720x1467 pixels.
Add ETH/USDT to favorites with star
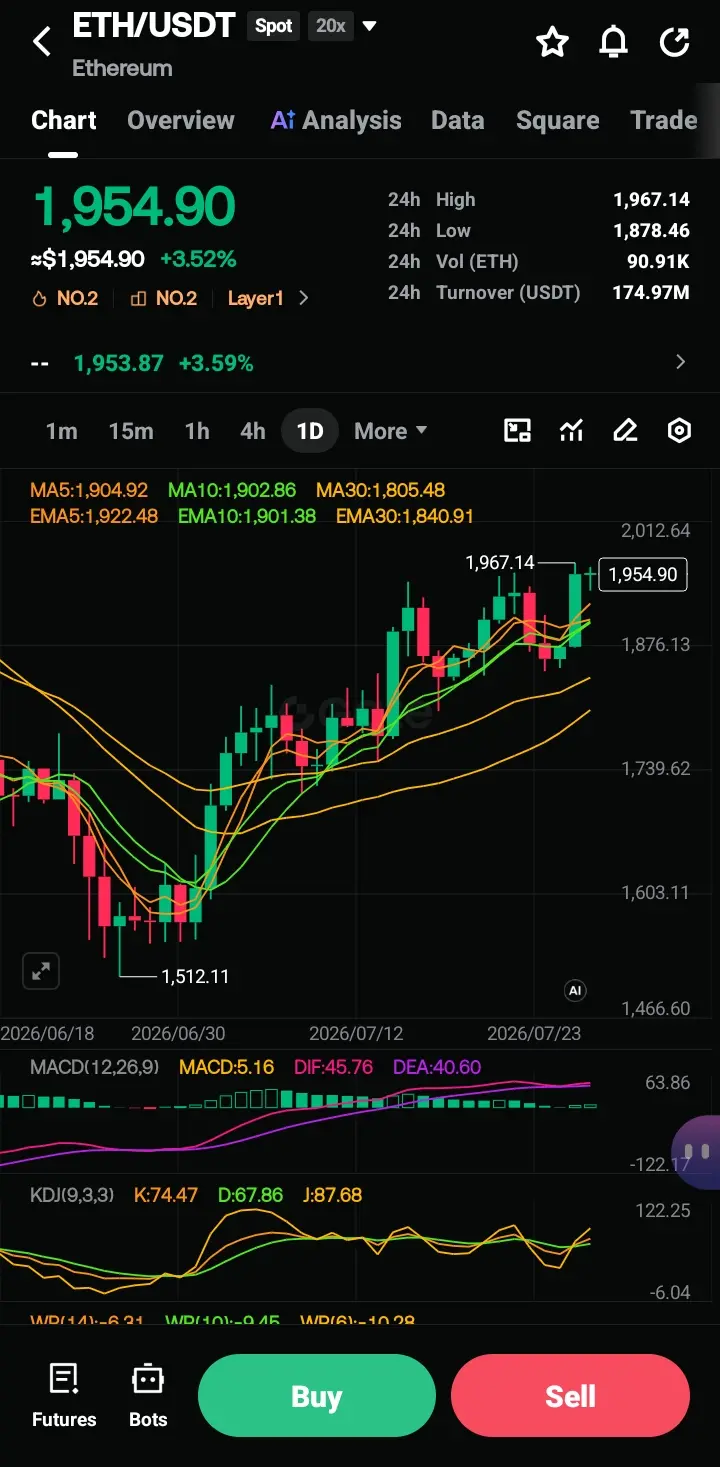point(552,42)
